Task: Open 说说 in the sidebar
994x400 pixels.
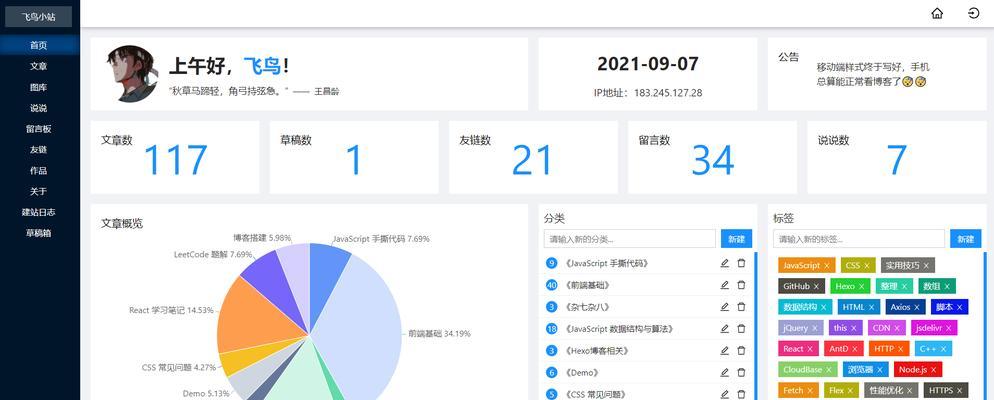Action: pyautogui.click(x=39, y=108)
